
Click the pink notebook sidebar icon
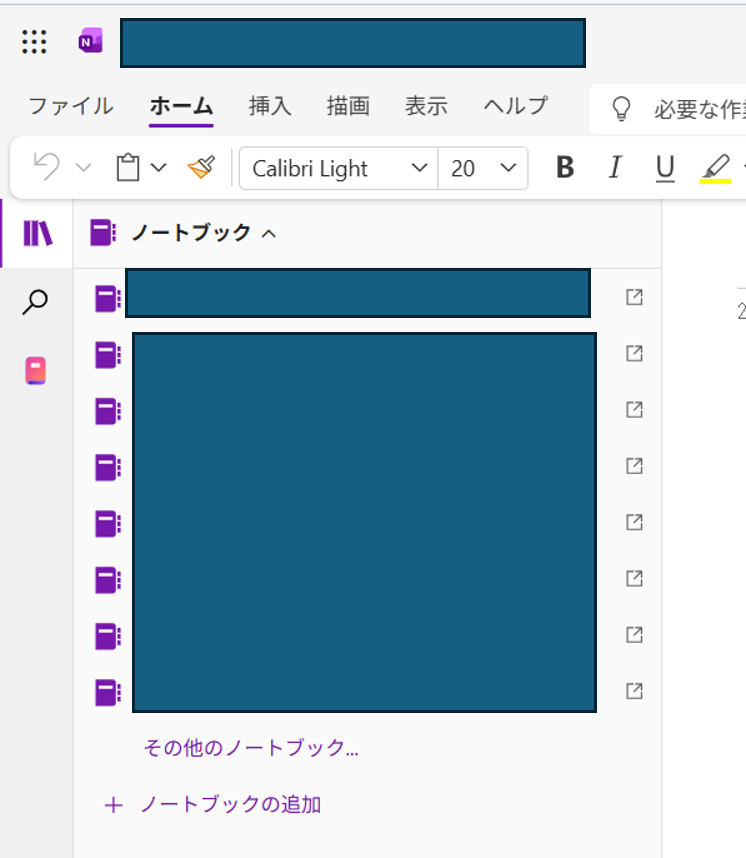(36, 370)
